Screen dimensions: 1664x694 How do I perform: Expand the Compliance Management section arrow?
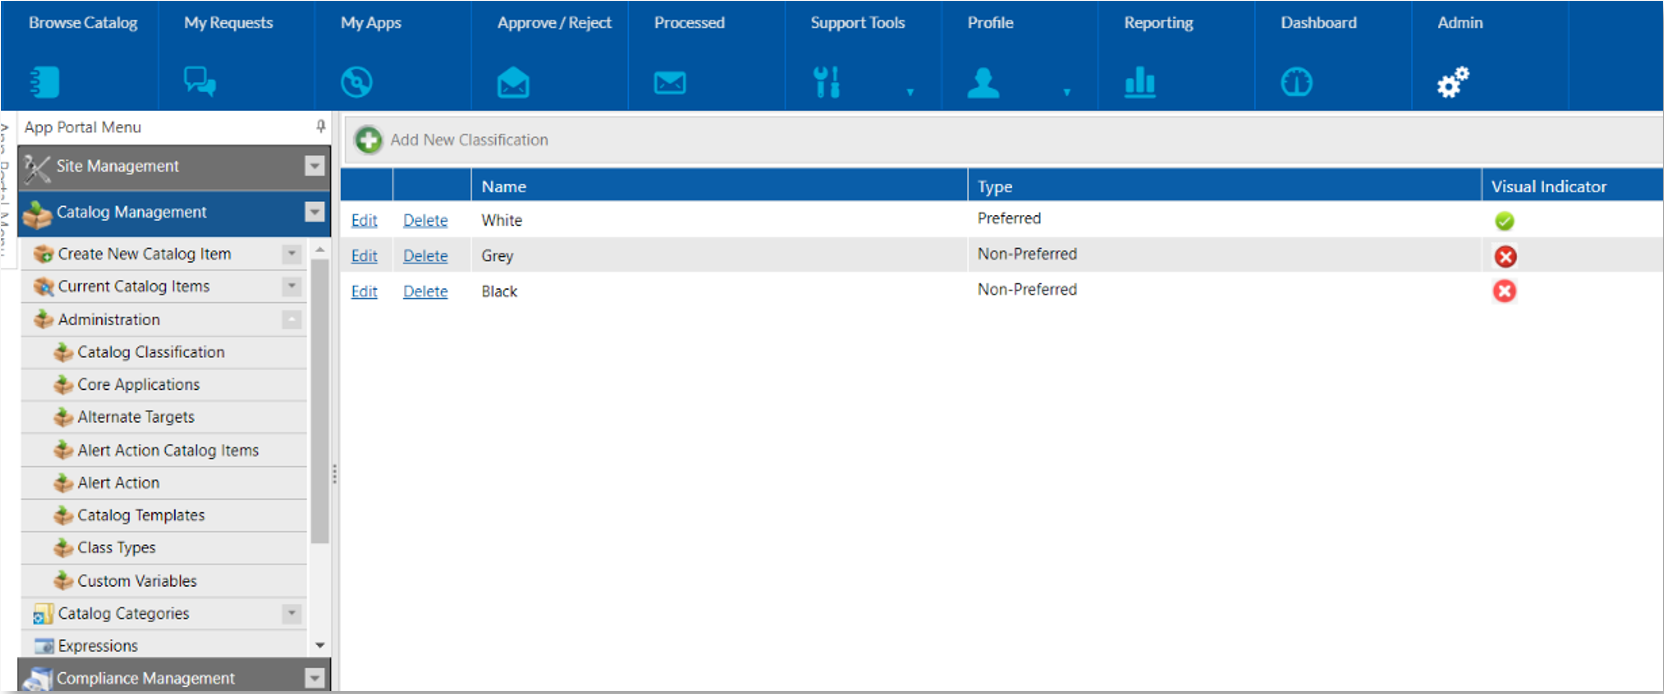pyautogui.click(x=315, y=678)
